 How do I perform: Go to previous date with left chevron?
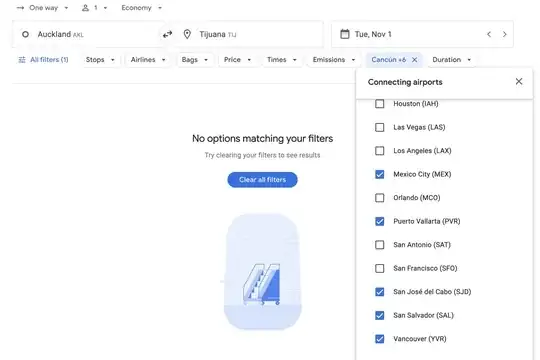(x=489, y=34)
